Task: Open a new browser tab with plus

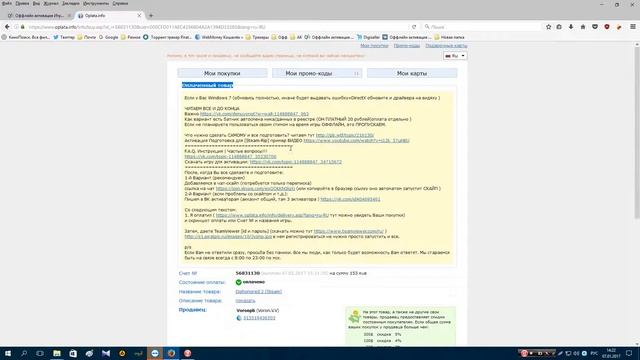Action: pyautogui.click(x=151, y=16)
